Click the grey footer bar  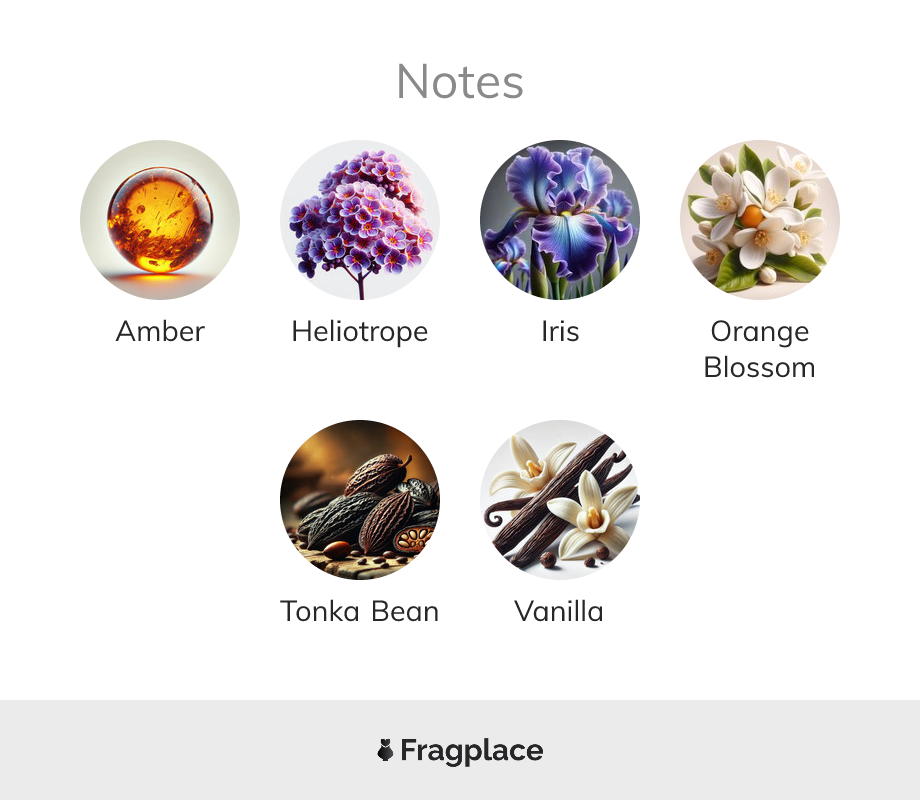click(x=460, y=750)
